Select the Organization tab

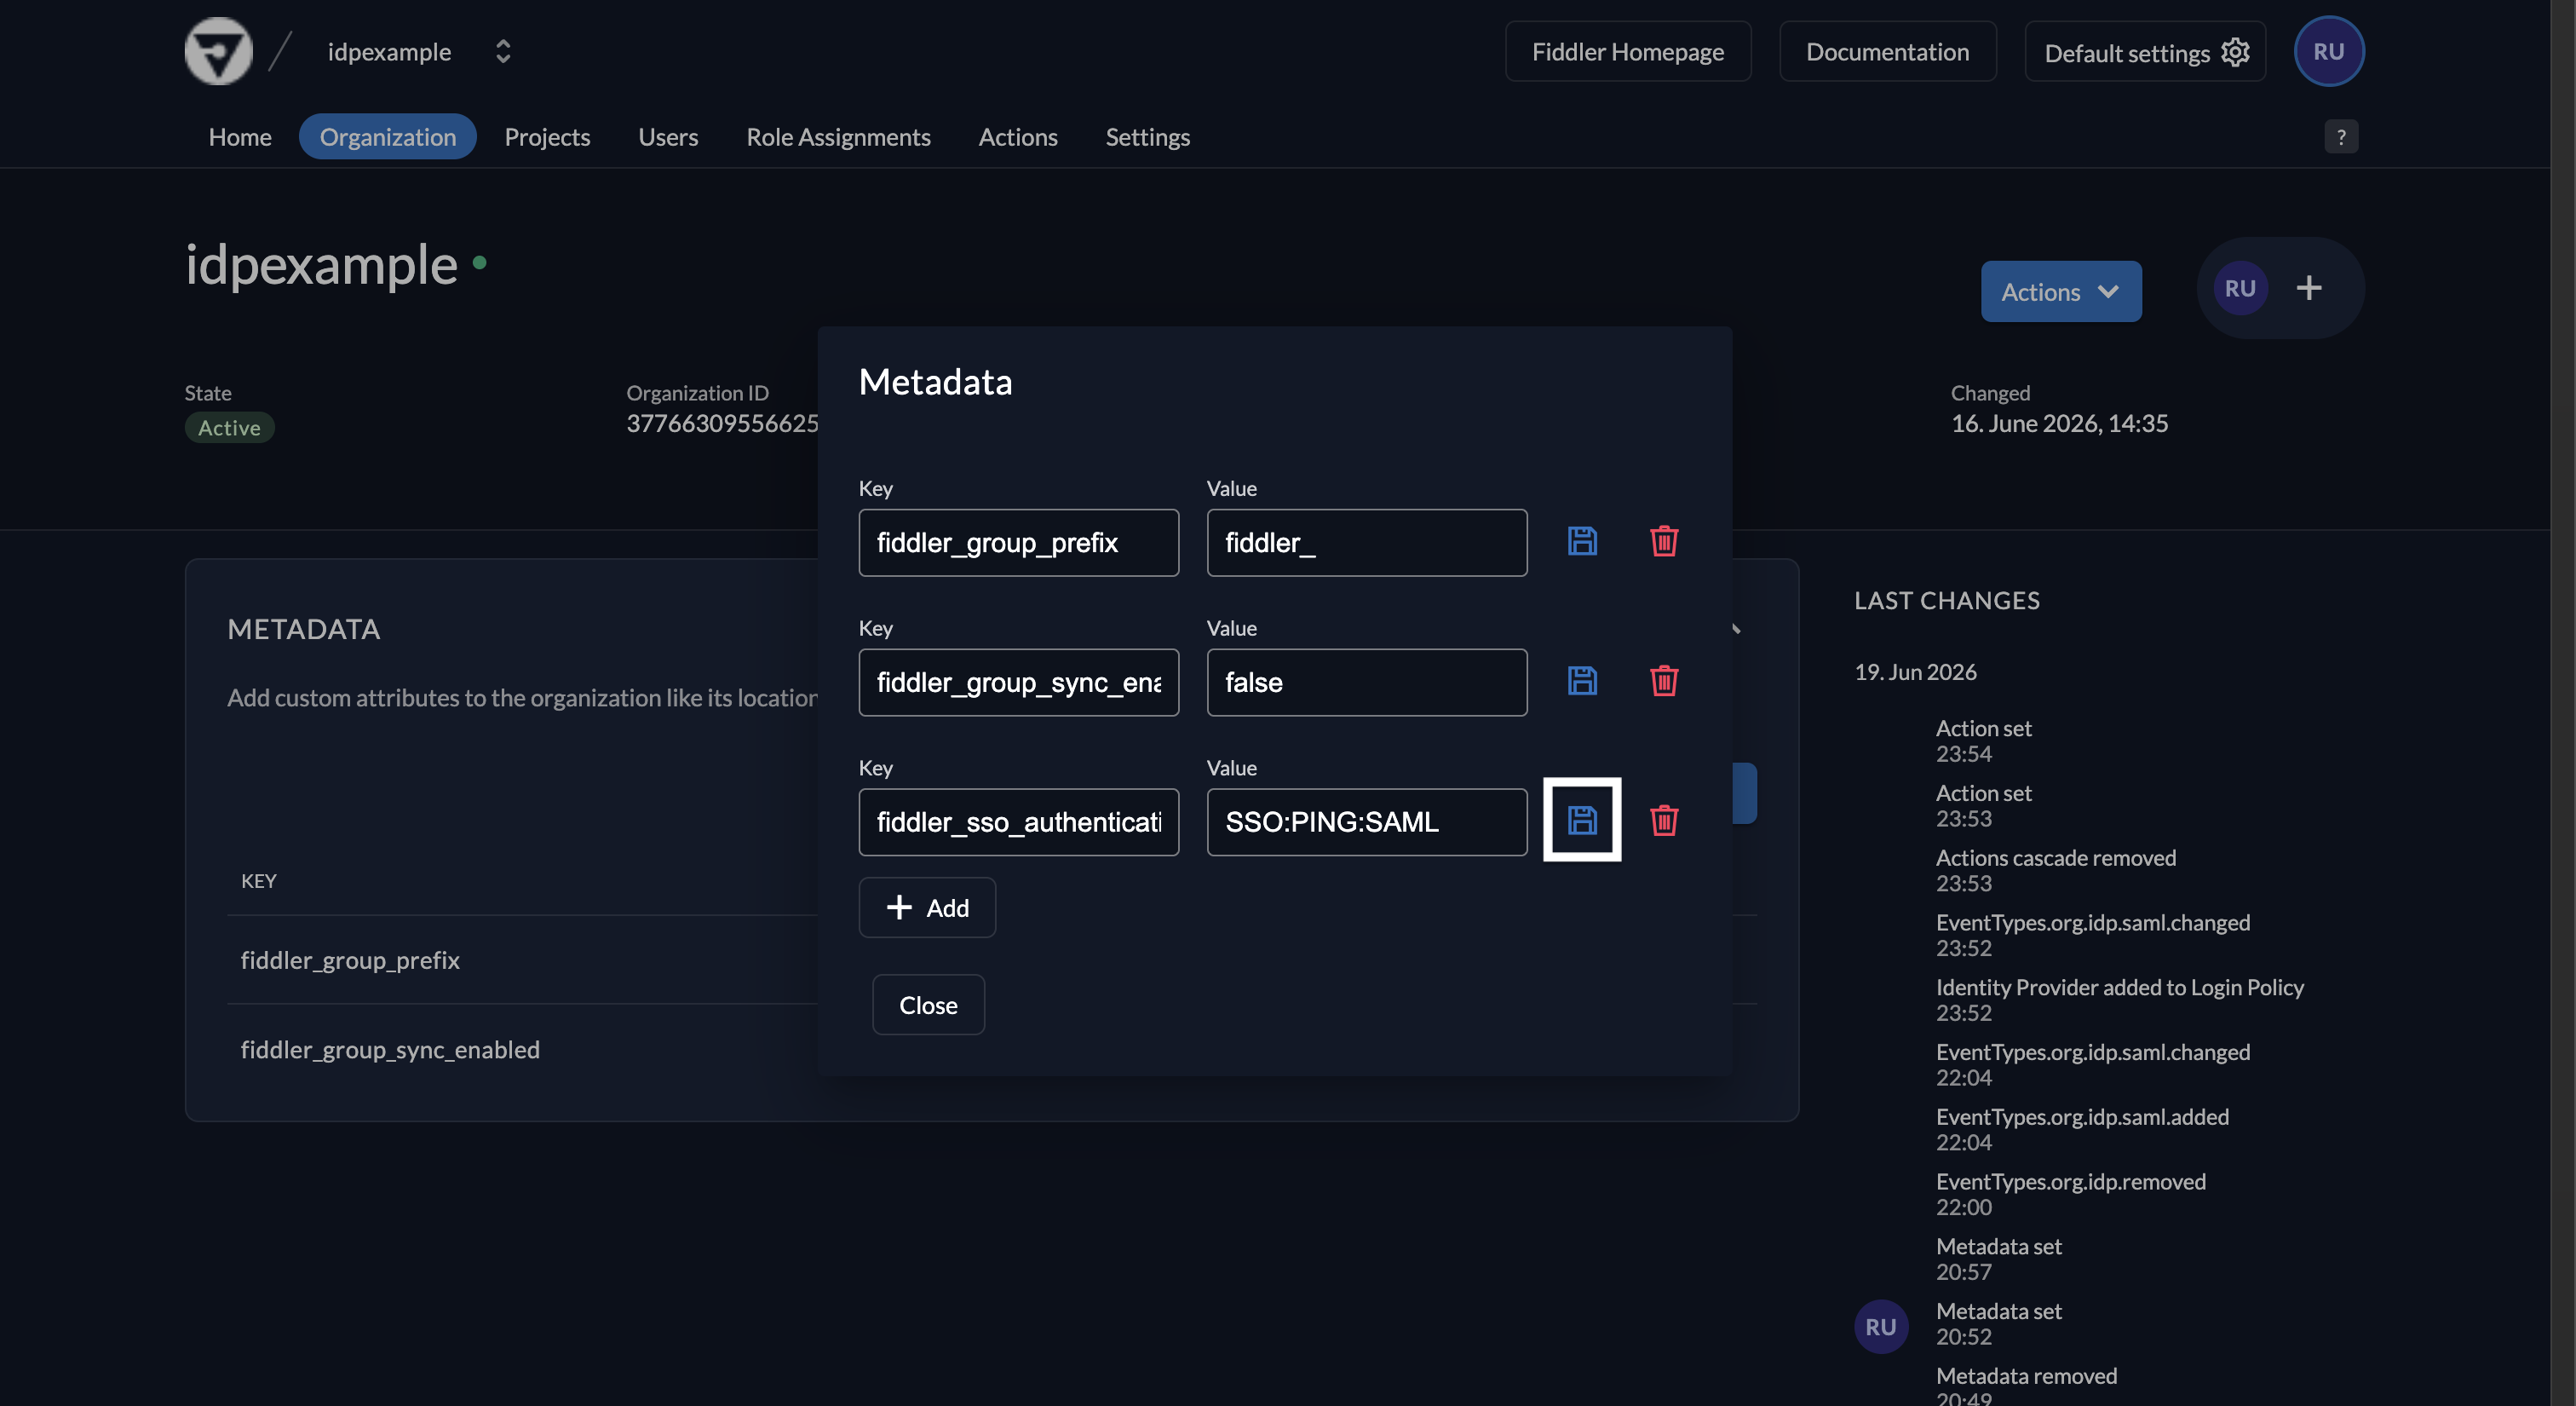pyautogui.click(x=388, y=136)
